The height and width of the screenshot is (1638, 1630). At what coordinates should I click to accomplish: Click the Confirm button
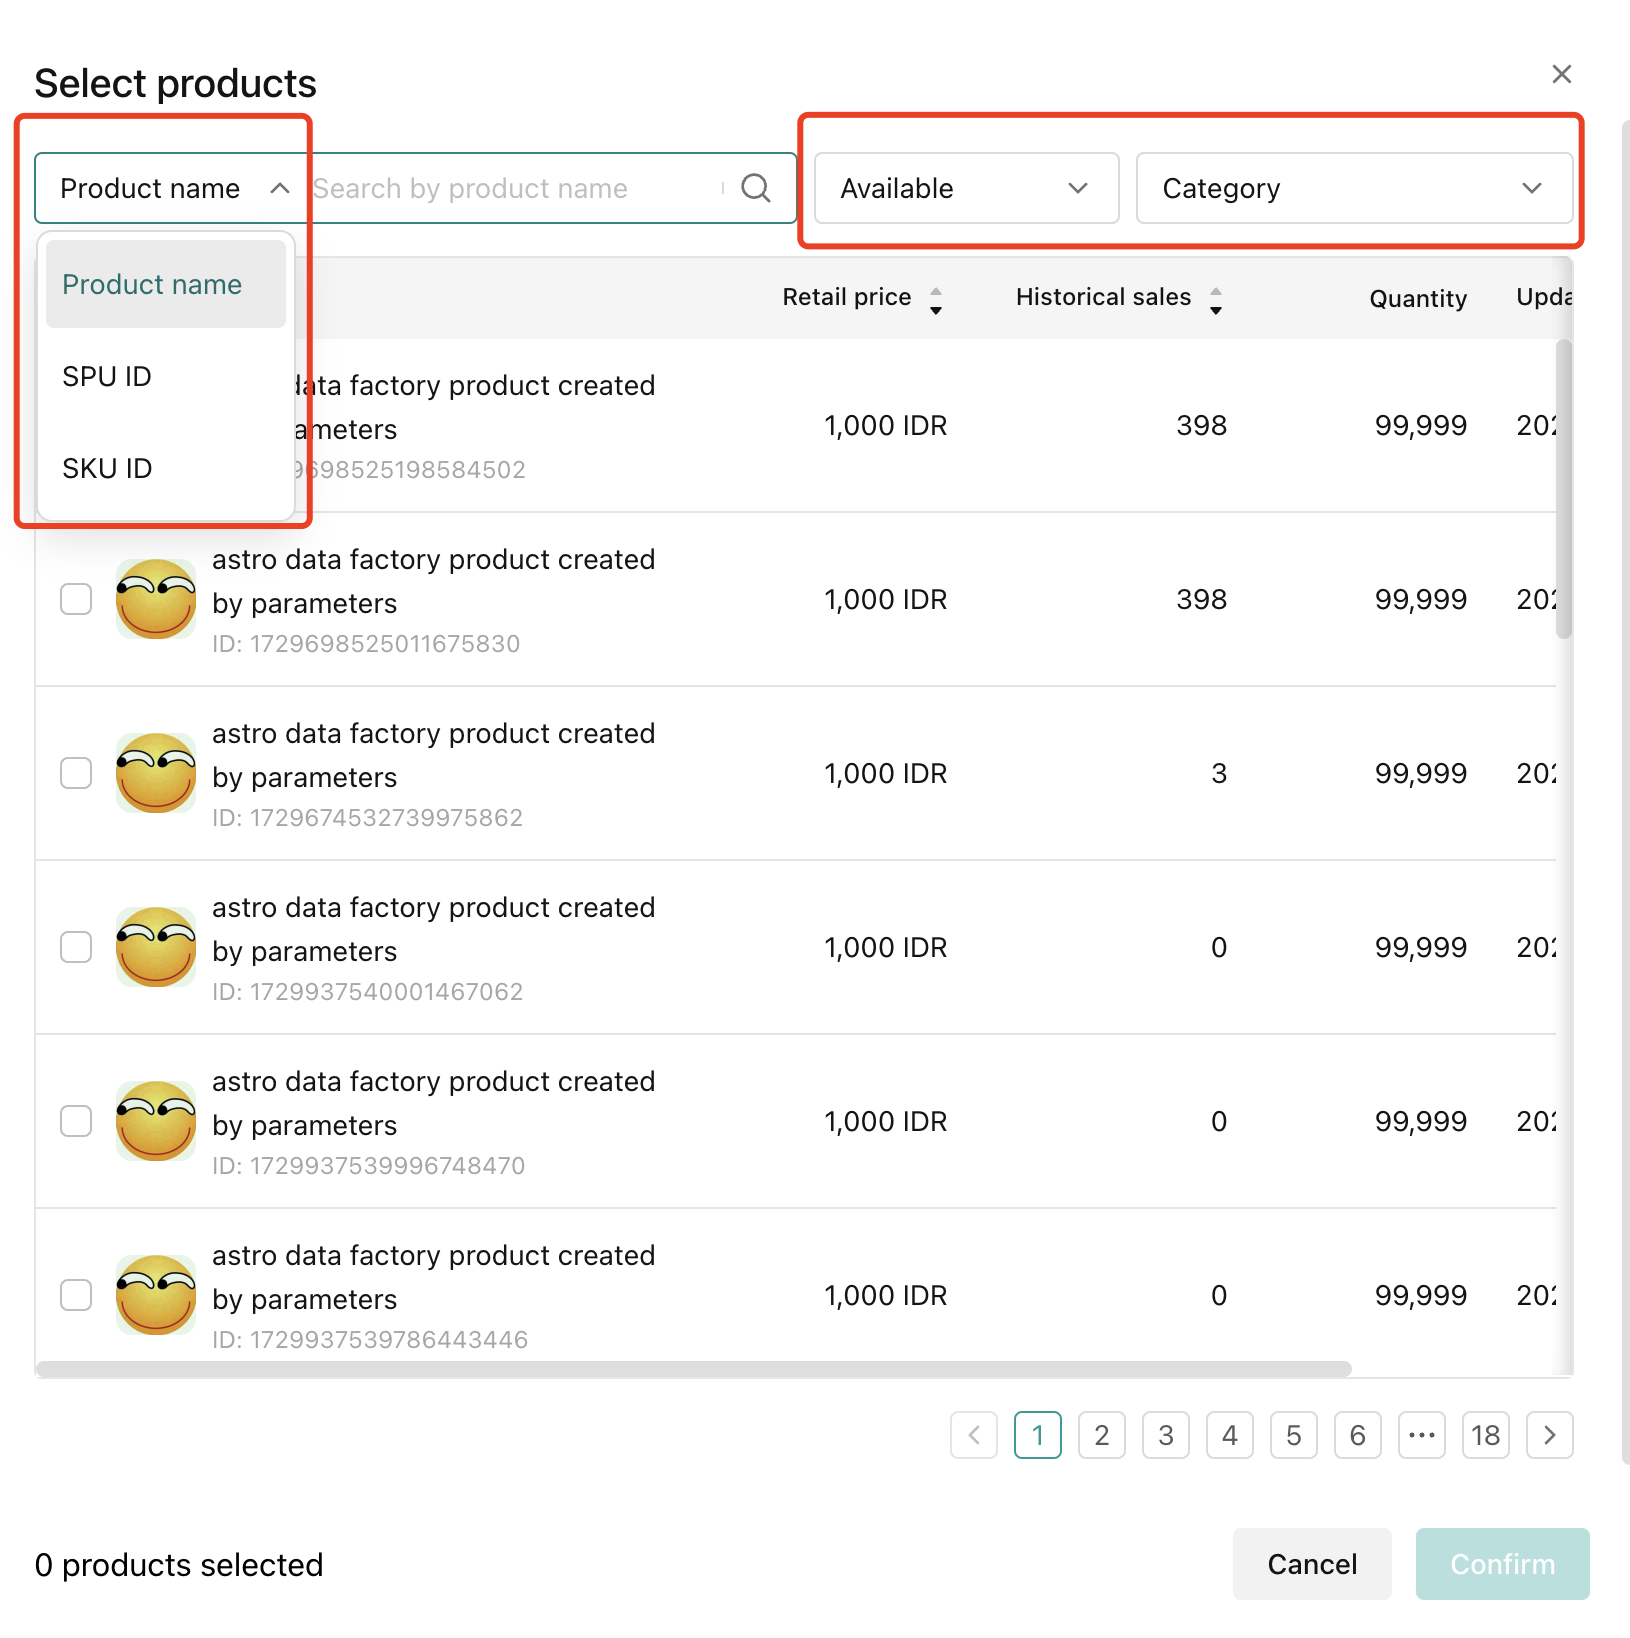click(1501, 1564)
